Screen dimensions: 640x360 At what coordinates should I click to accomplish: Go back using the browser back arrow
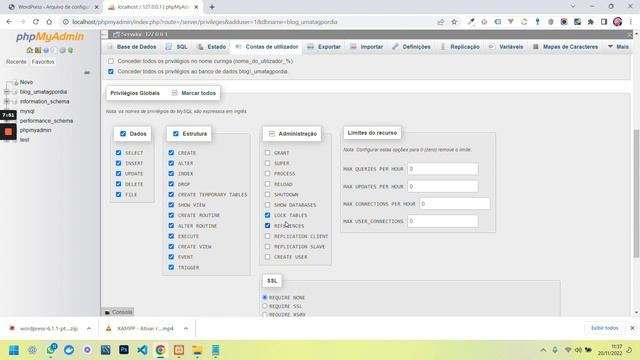click(x=9, y=22)
